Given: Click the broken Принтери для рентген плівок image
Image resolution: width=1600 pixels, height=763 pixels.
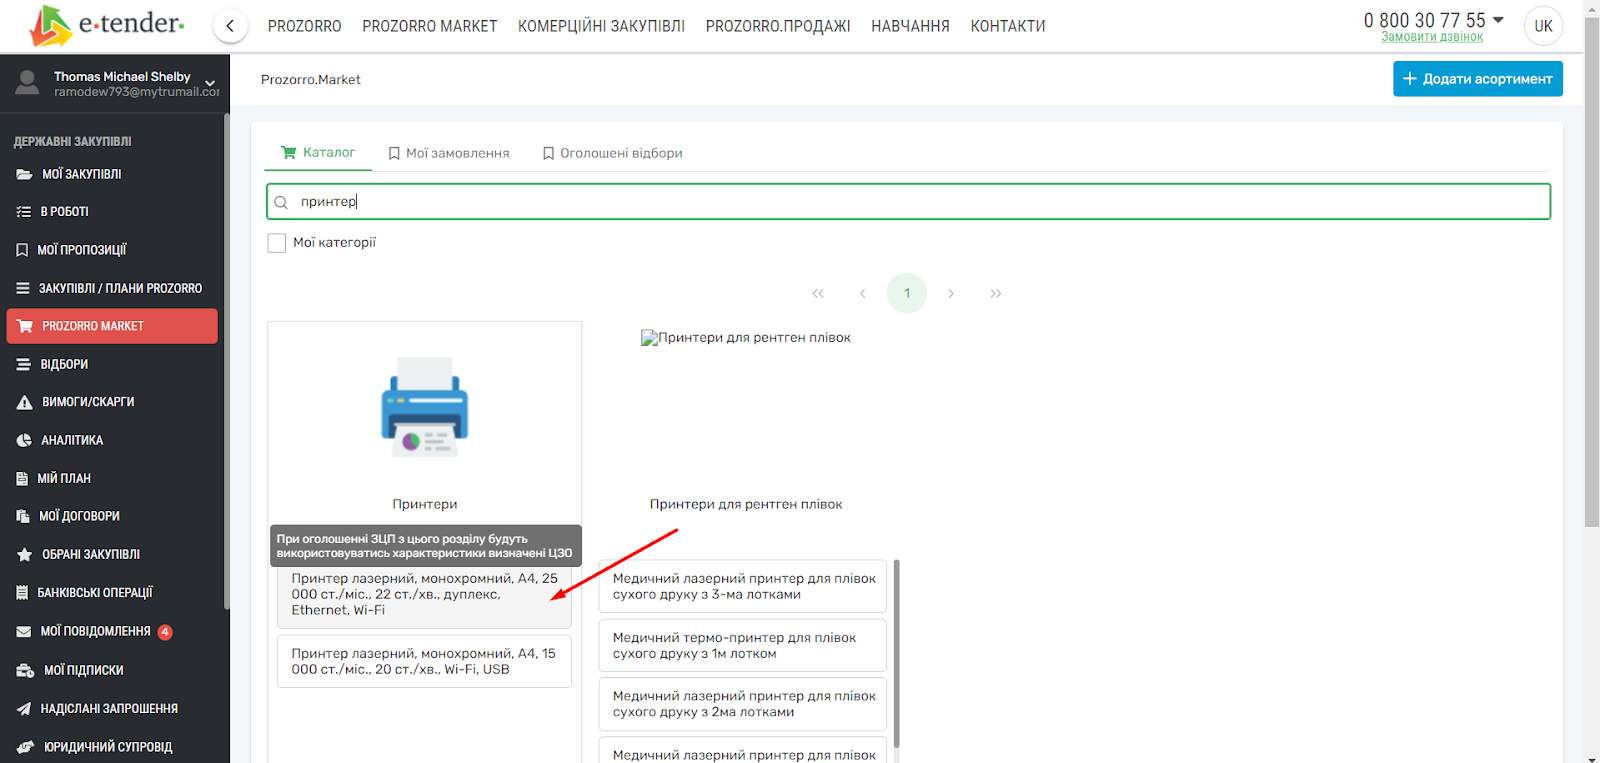Looking at the screenshot, I should 746,338.
